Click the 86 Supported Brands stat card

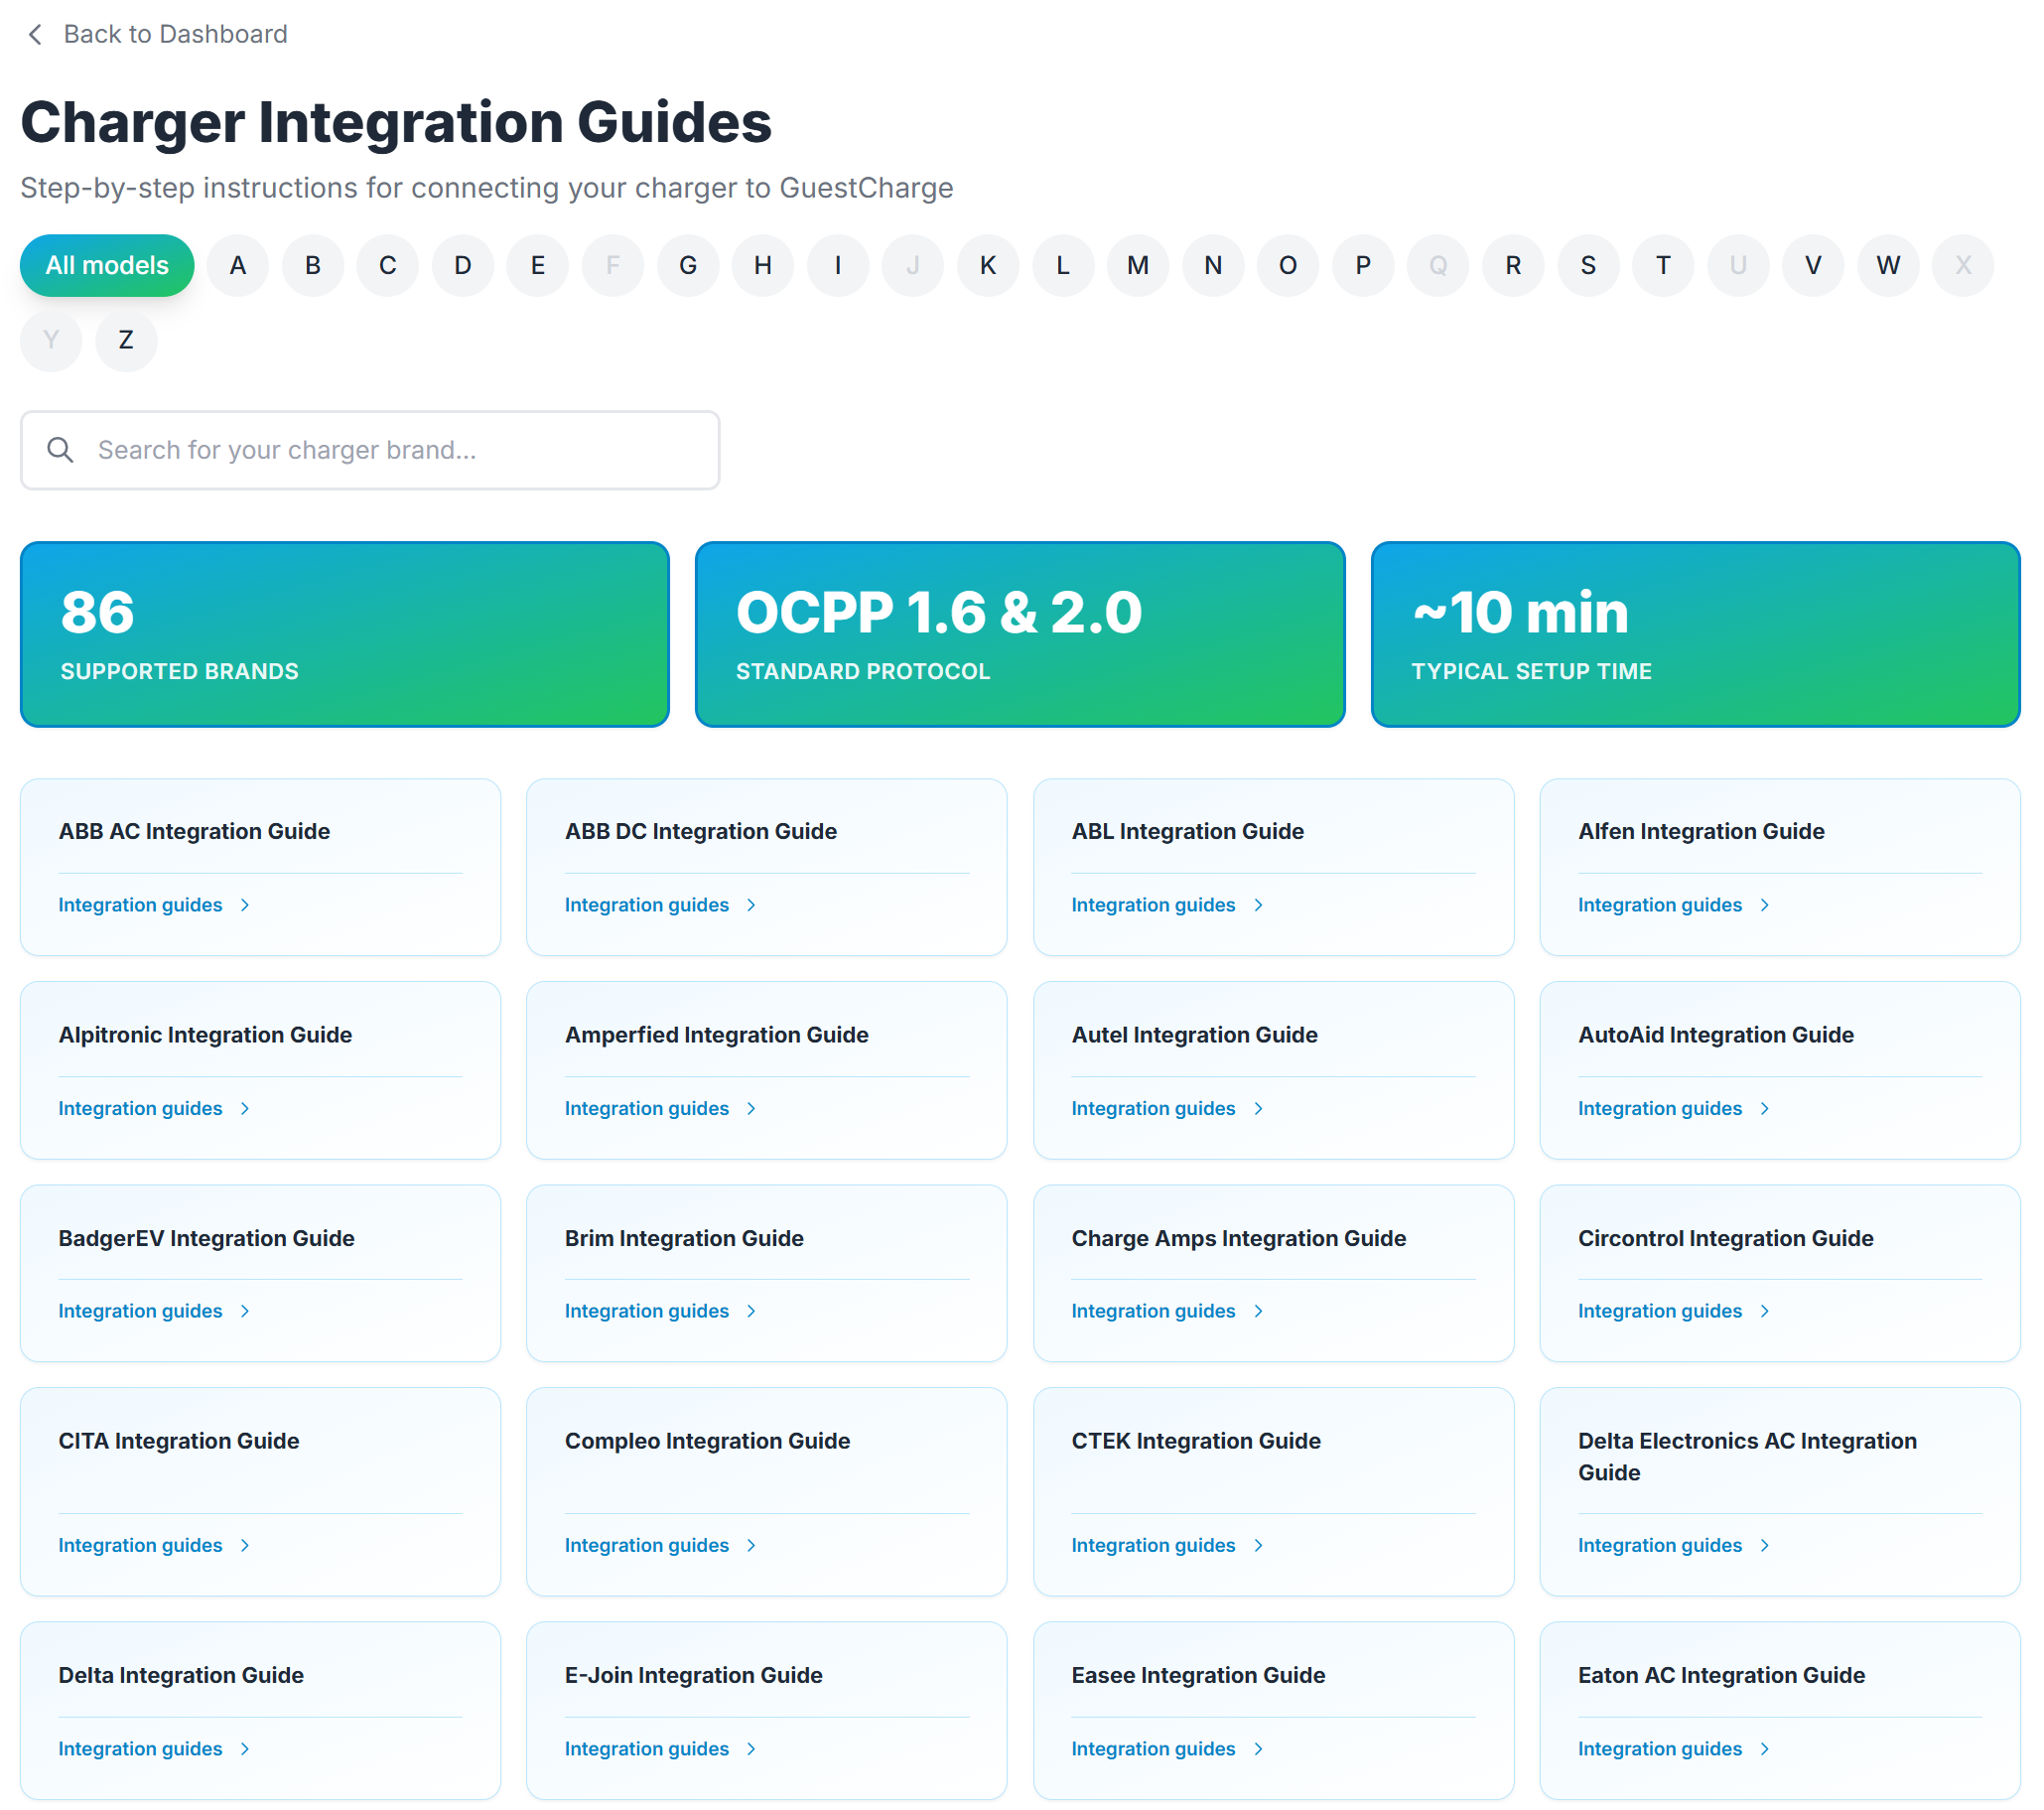345,634
